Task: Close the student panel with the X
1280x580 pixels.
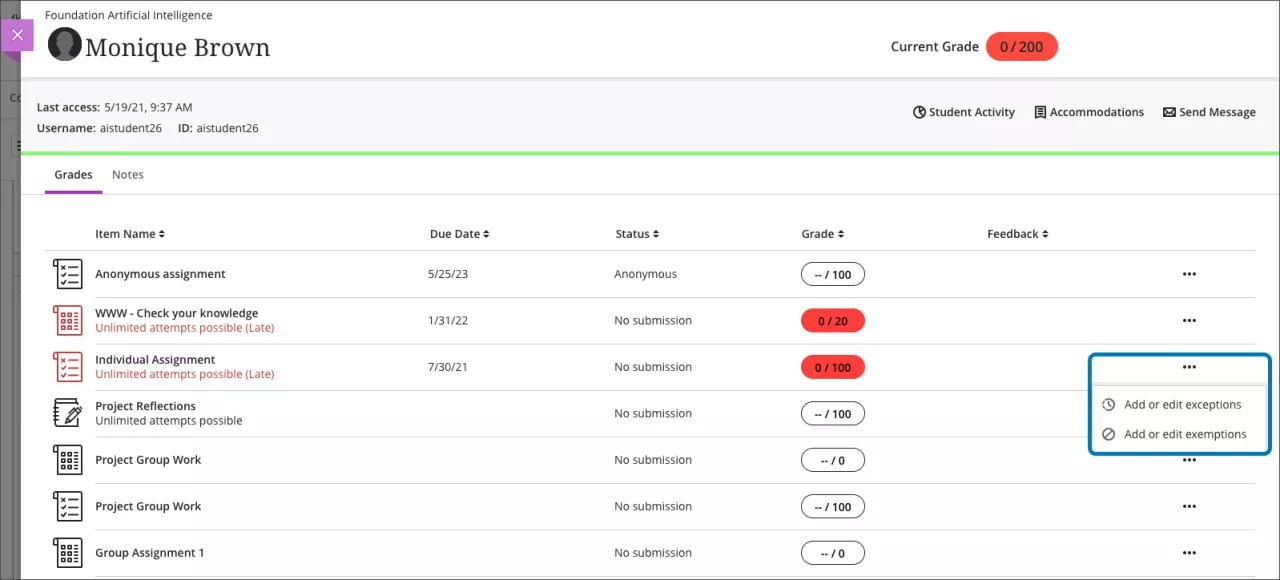Action: click(17, 35)
